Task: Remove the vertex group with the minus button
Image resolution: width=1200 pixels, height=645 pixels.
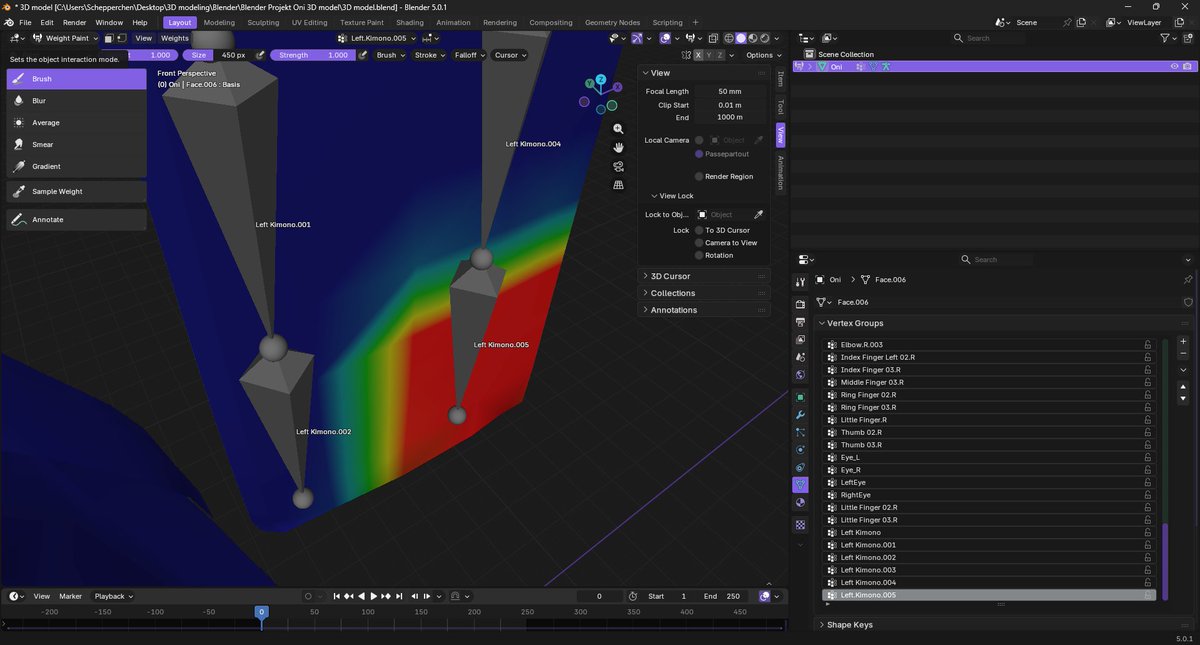Action: (1184, 354)
